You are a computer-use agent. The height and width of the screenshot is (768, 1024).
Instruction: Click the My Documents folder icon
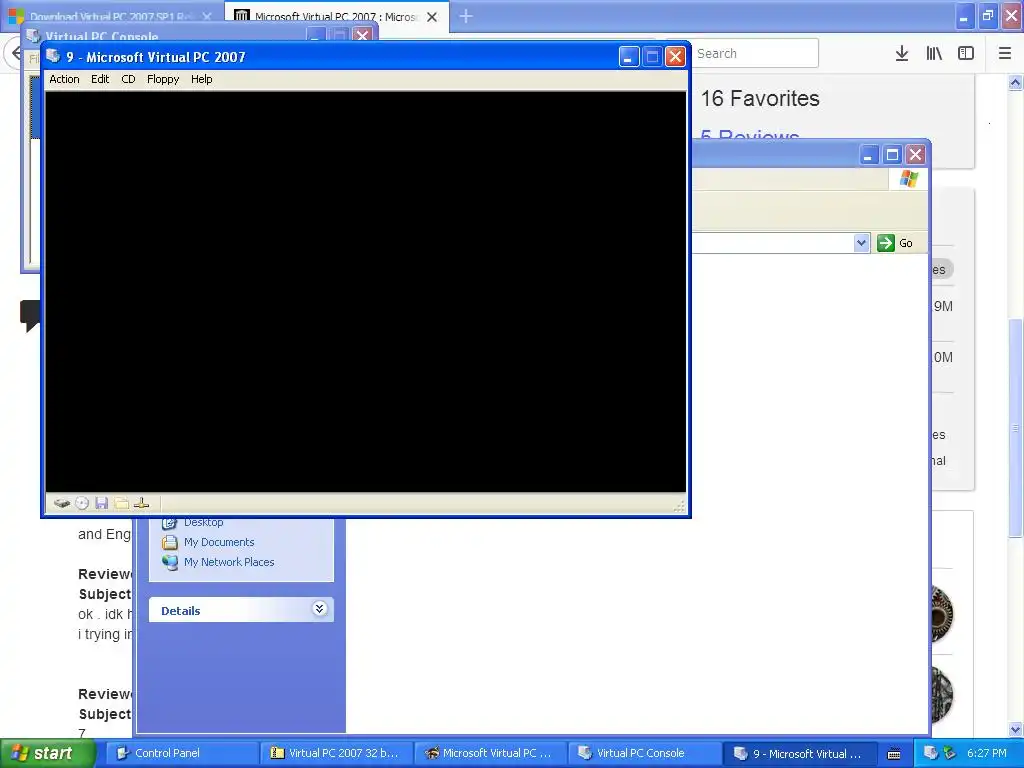pyautogui.click(x=170, y=542)
